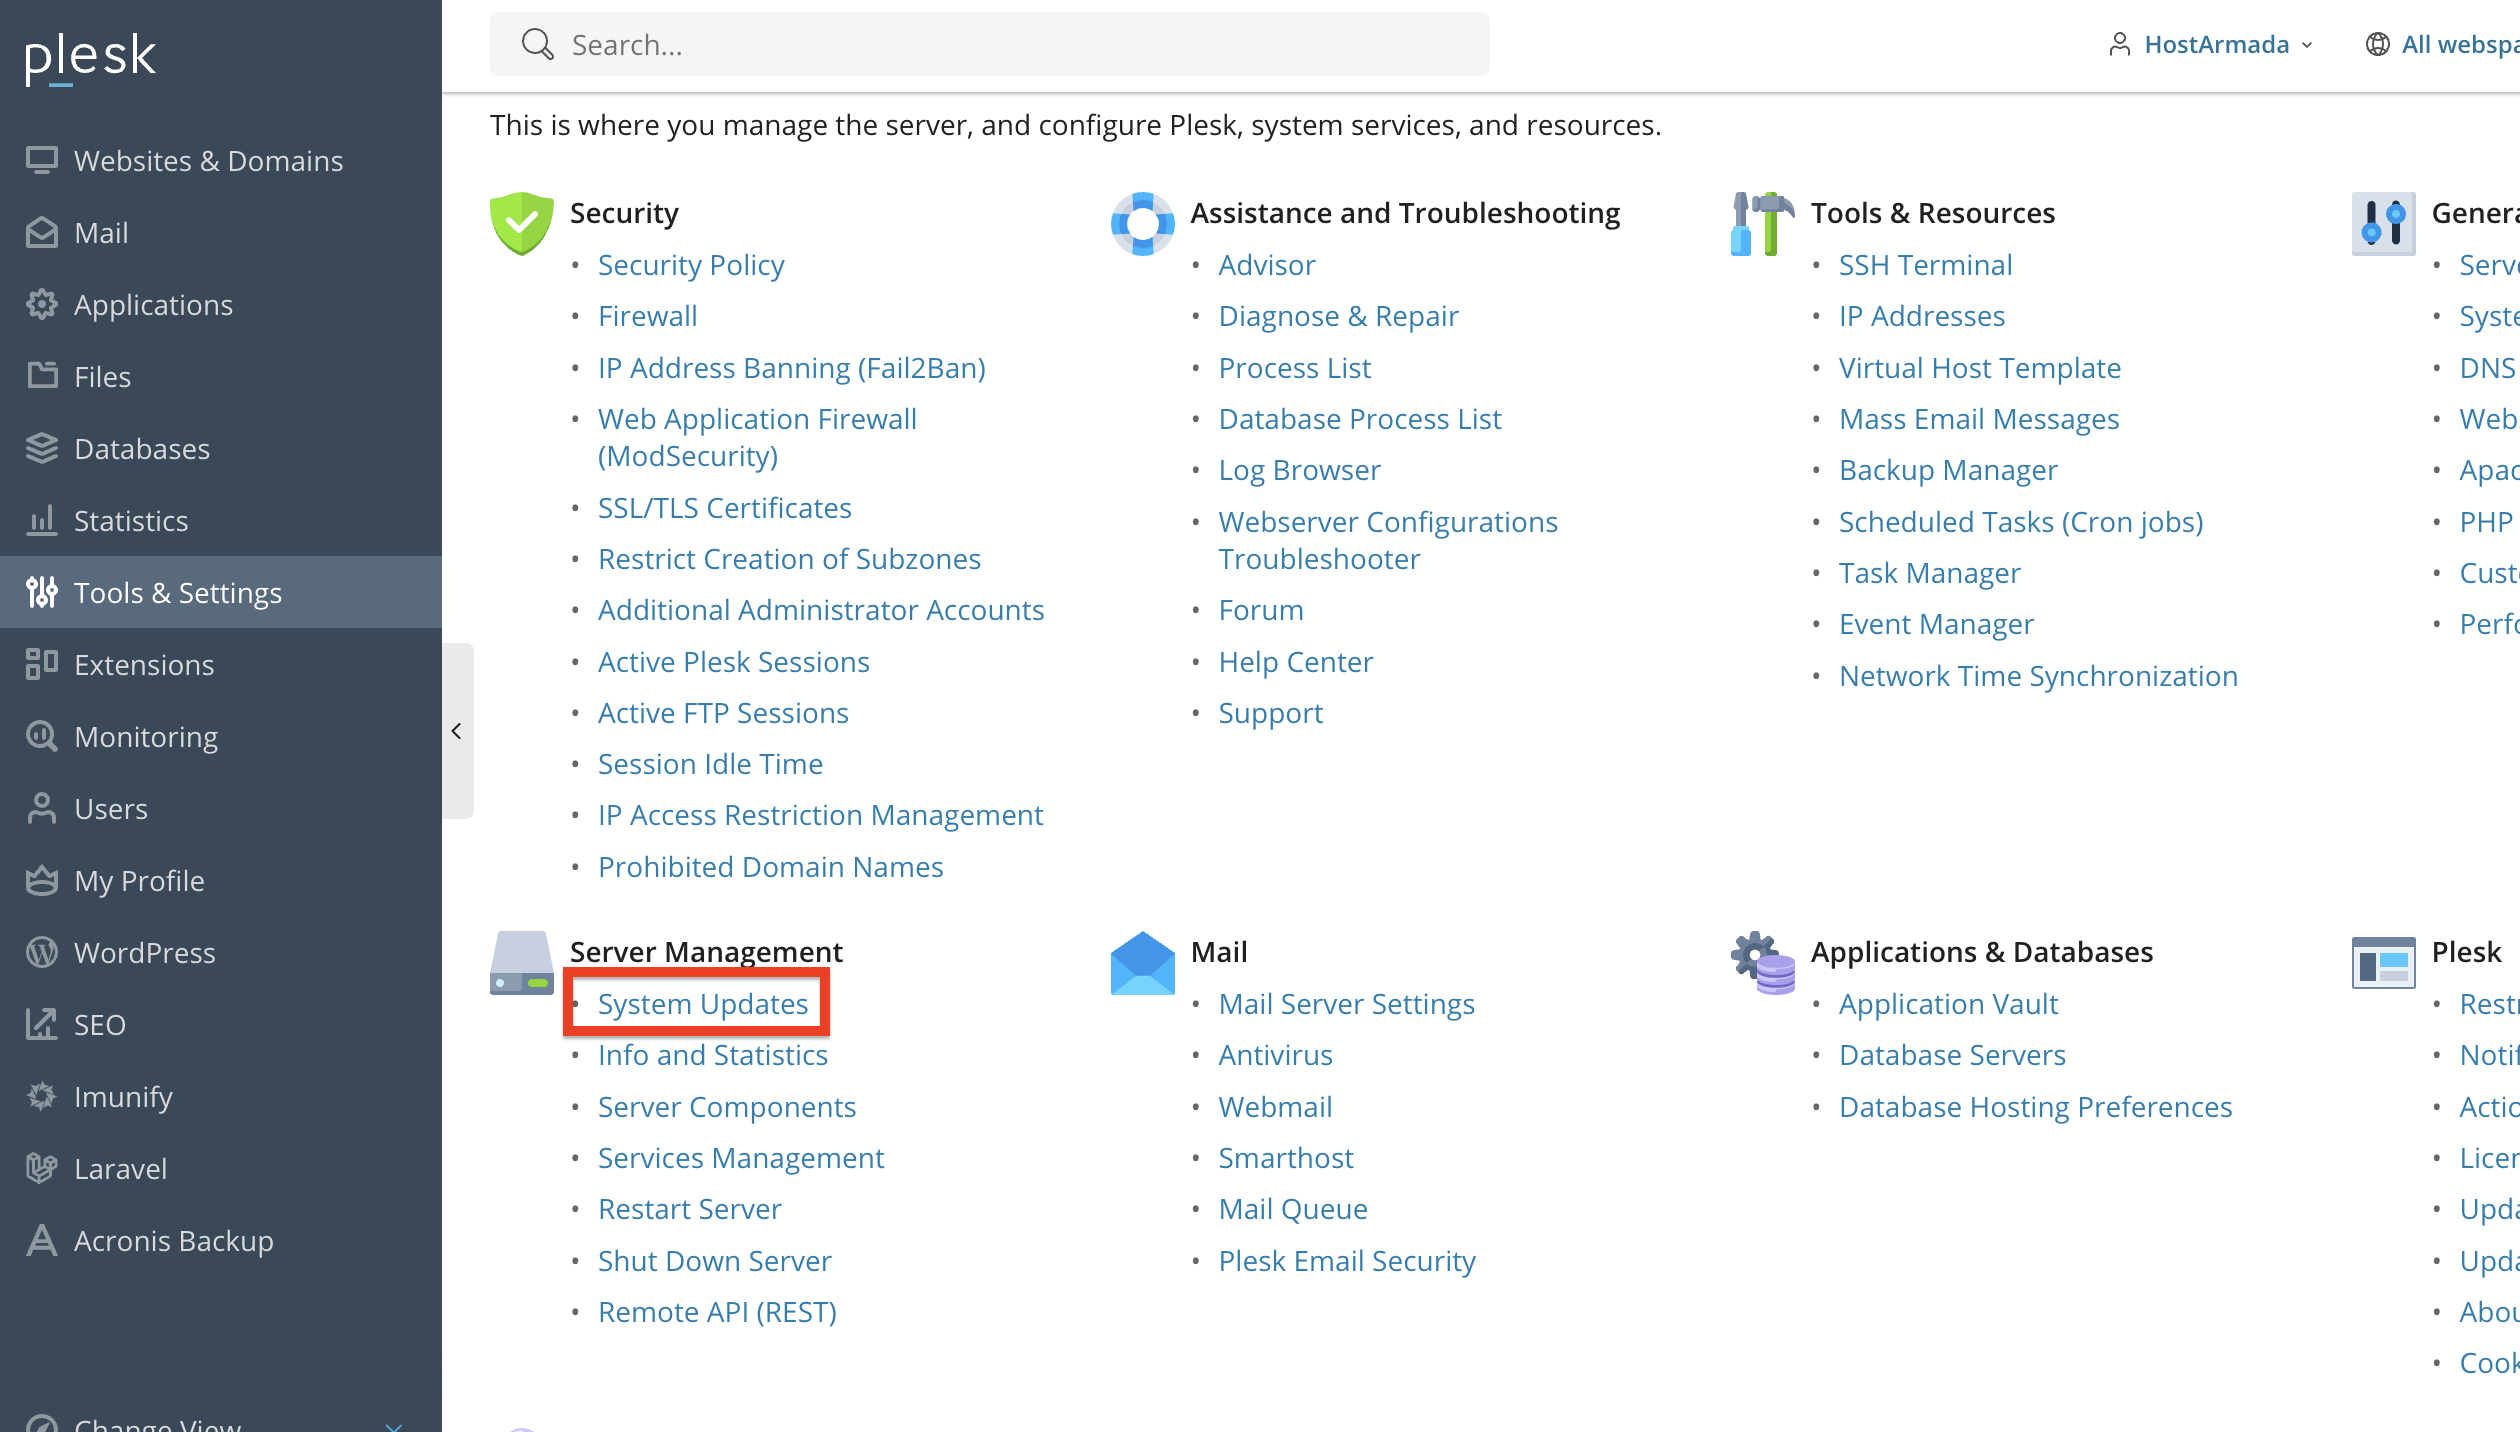Open the SSH Terminal link

coord(1925,264)
